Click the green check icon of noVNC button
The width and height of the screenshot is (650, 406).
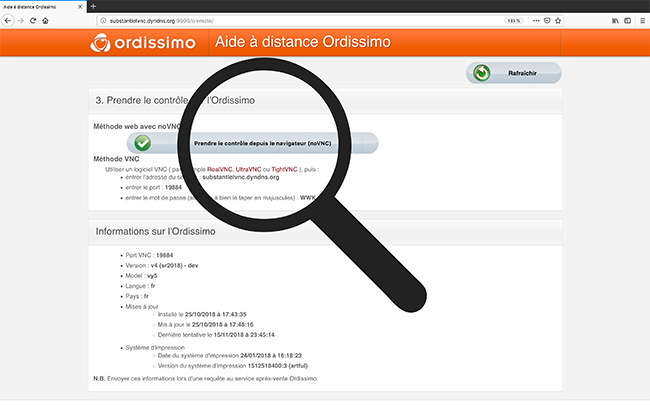[142, 143]
